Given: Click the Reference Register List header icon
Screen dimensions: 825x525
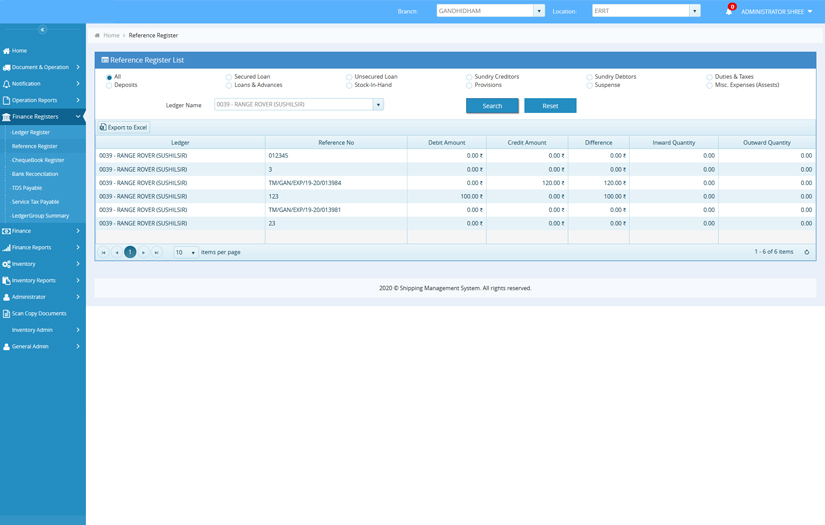Looking at the screenshot, I should coord(105,60).
